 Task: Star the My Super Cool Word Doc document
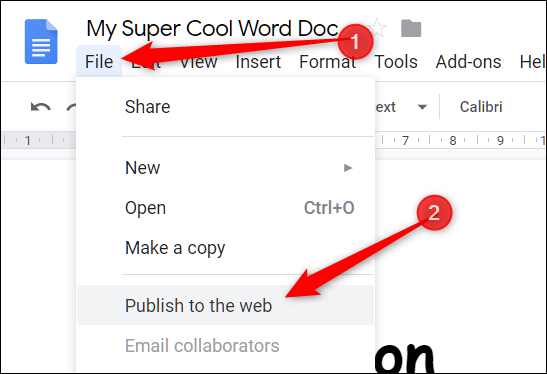click(378, 28)
